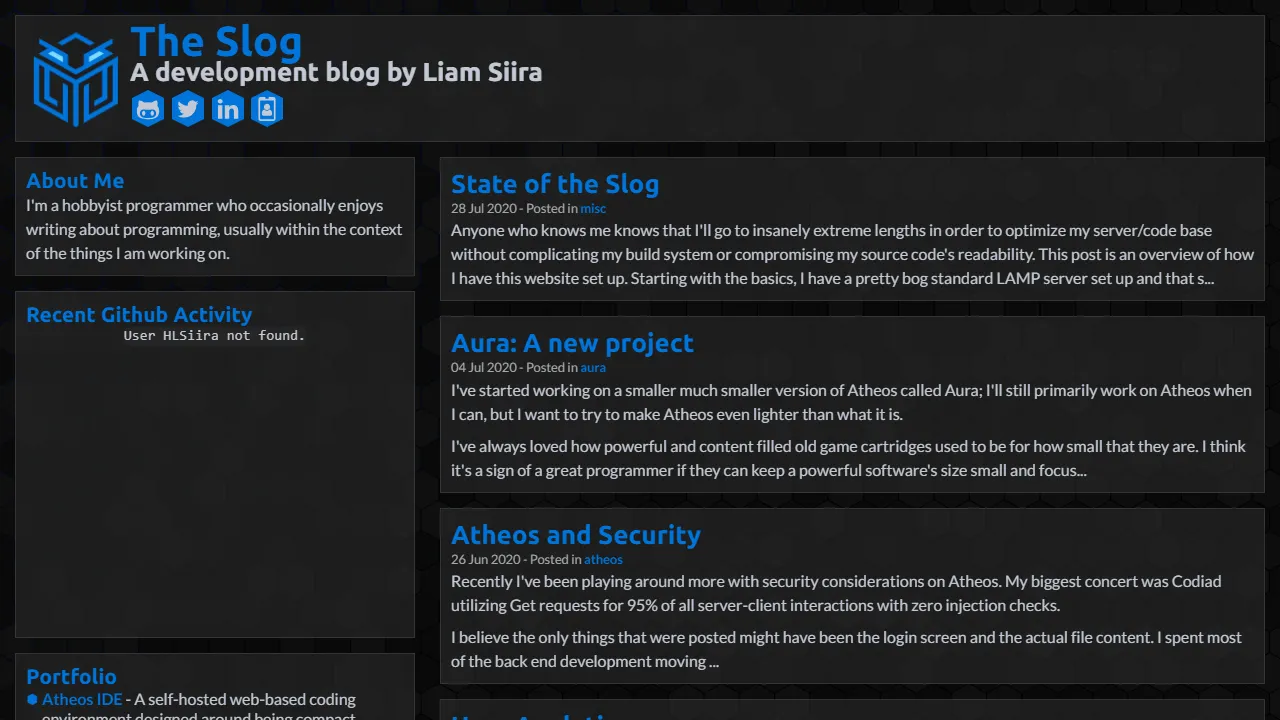The height and width of the screenshot is (720, 1280).
Task: Click the aura category tag
Action: click(x=593, y=367)
